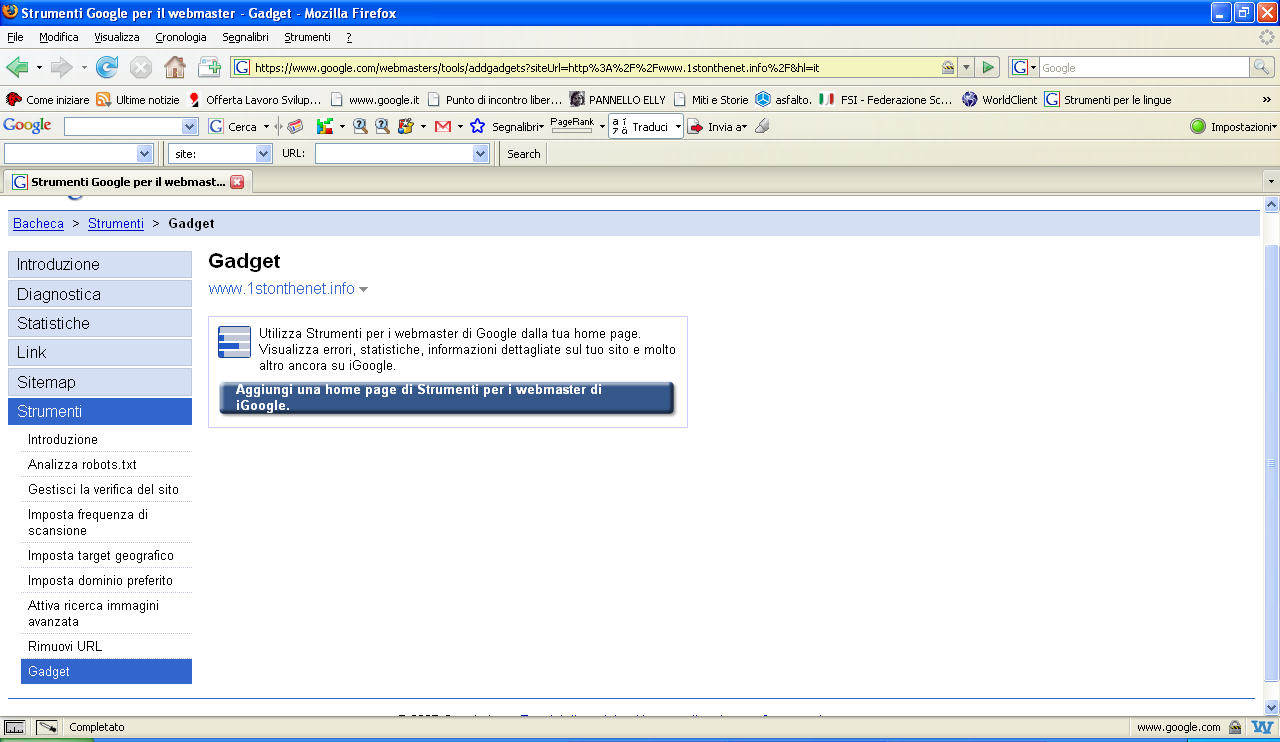This screenshot has width=1280, height=742.
Task: Click the Search button on the toolbar
Action: 523,154
